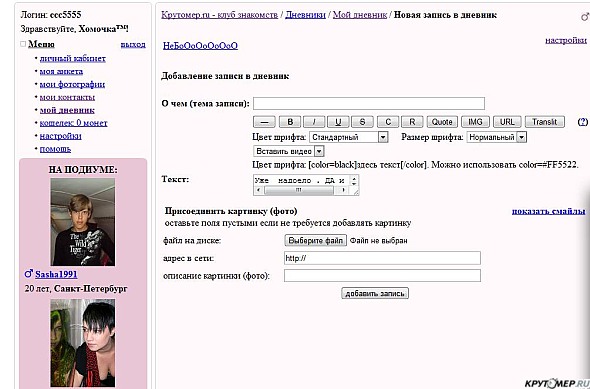Viewport: 590px width, 389px height.
Task: Click the textarea horizontal scrollbar thumb
Action: [x=299, y=190]
